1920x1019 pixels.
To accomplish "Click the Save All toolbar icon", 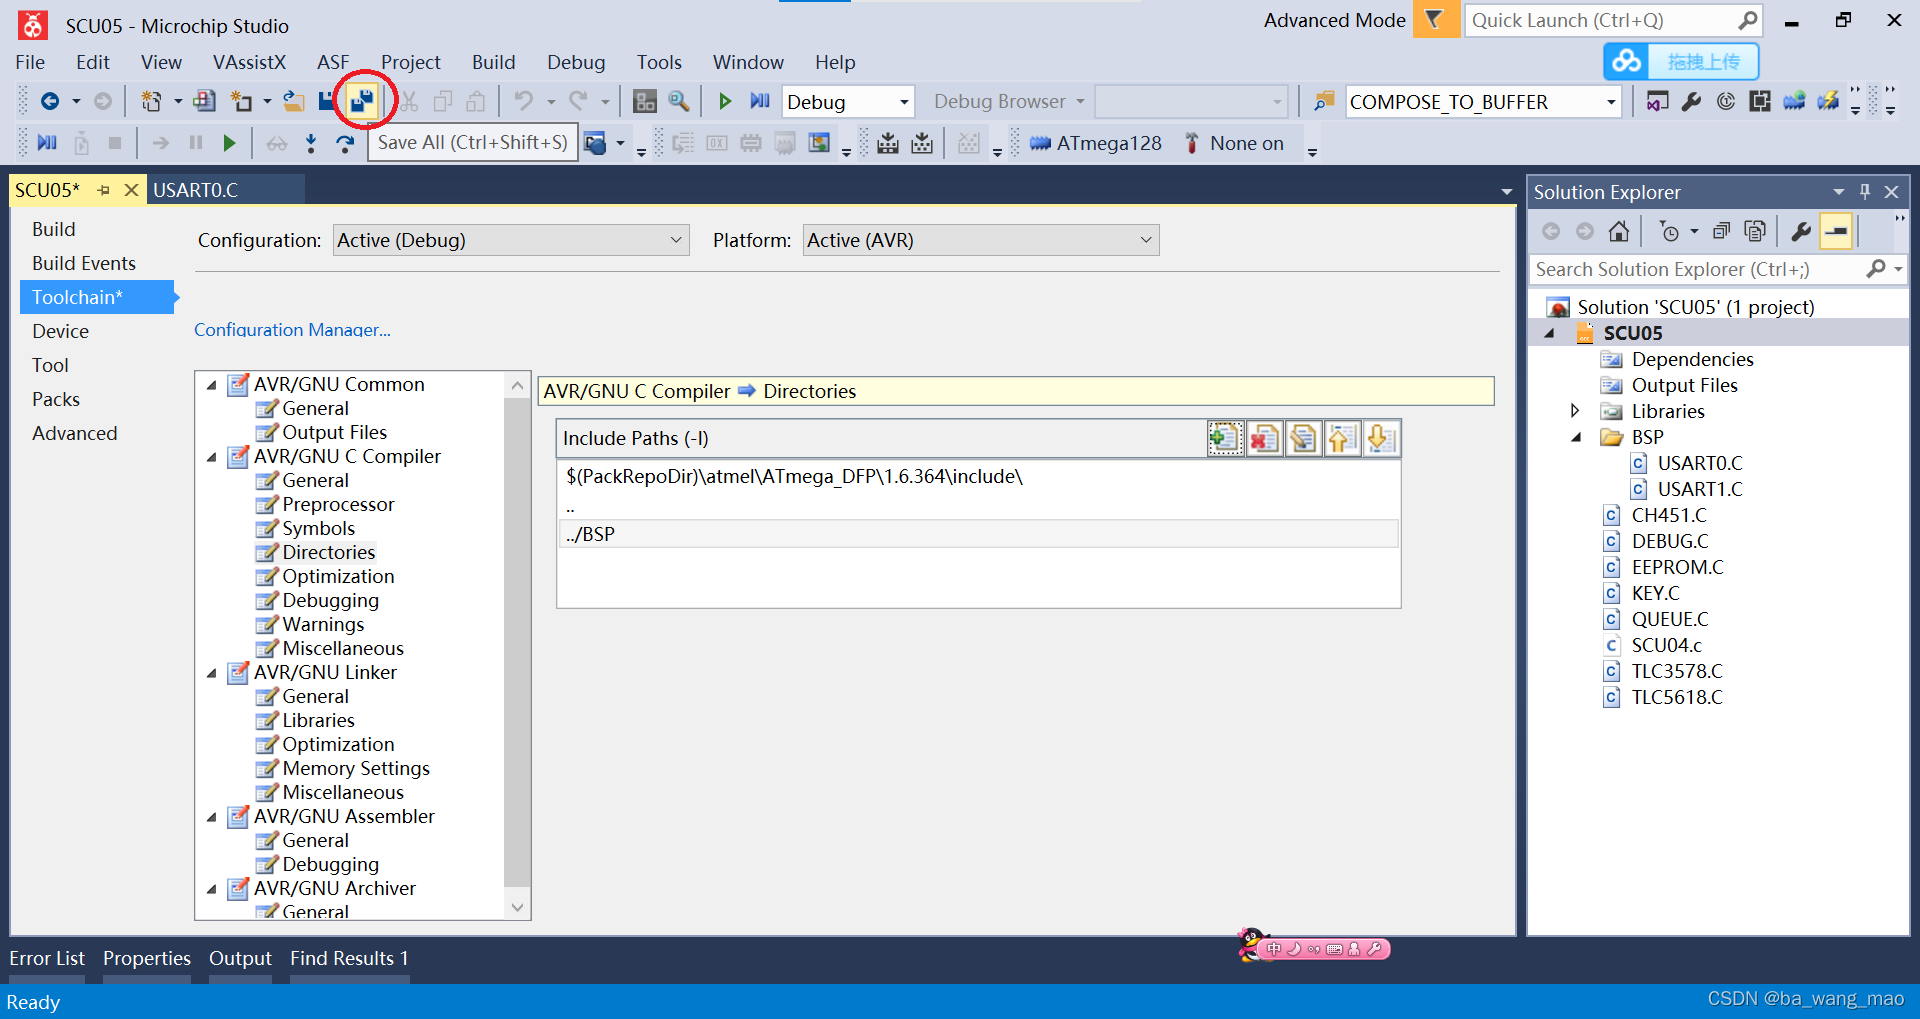I will coord(362,100).
